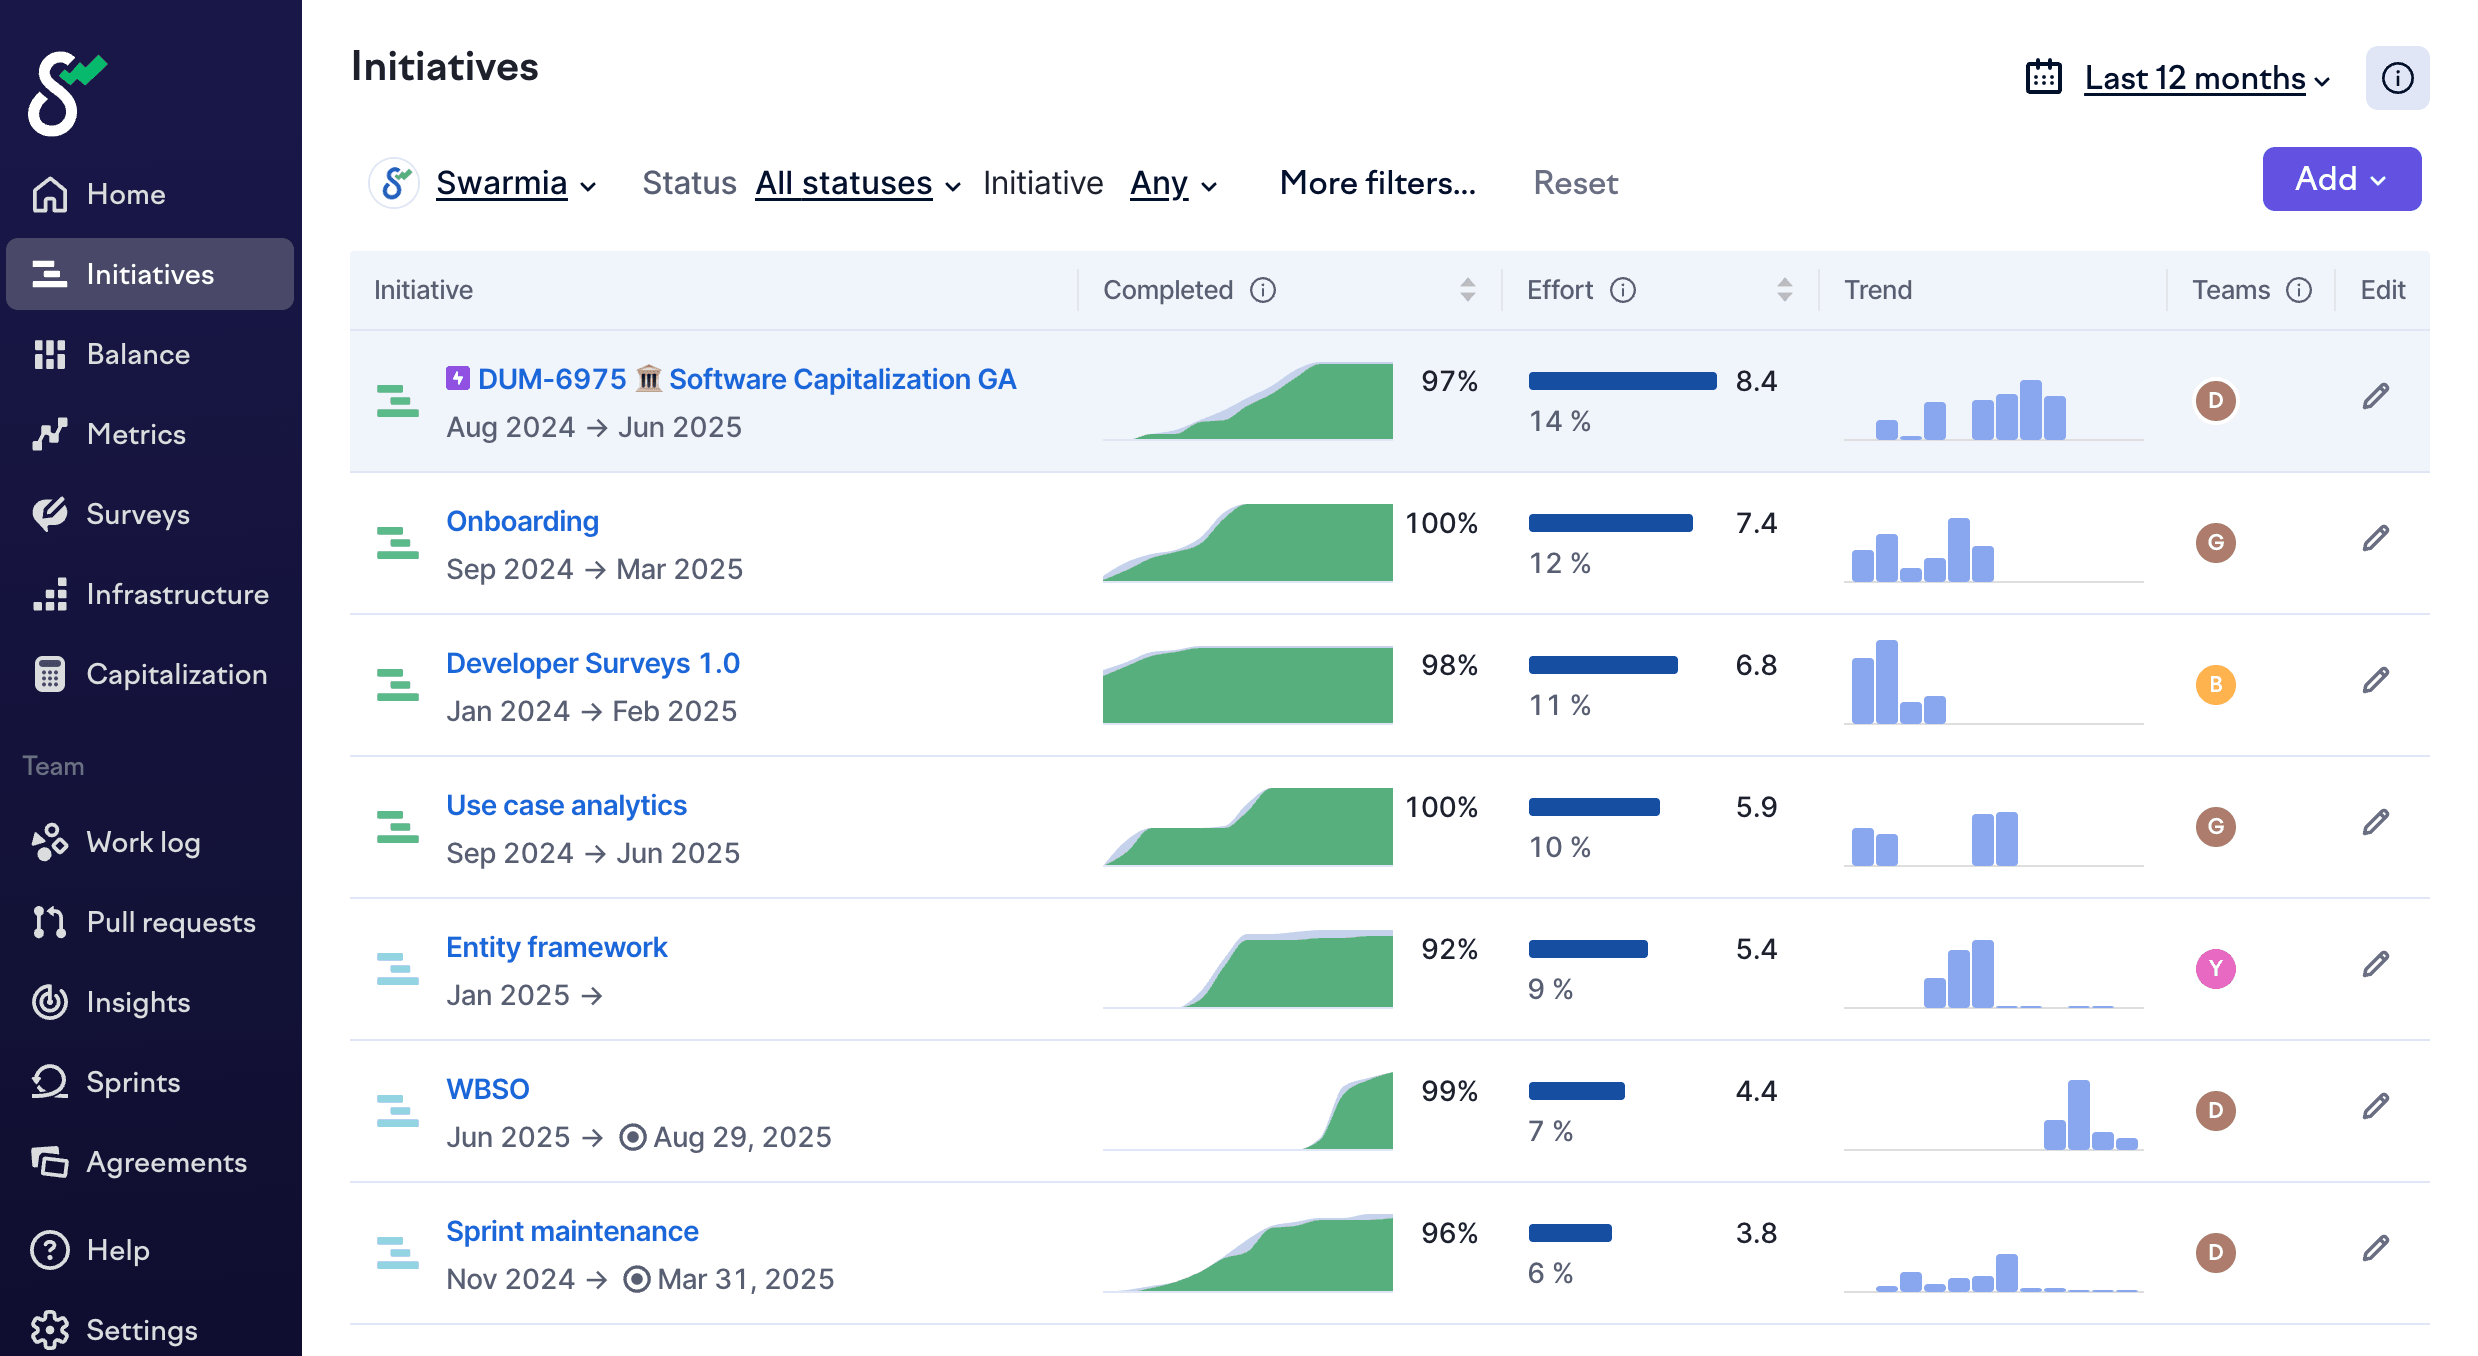2478x1356 pixels.
Task: Sort by the Completed column arrows
Action: (1467, 290)
